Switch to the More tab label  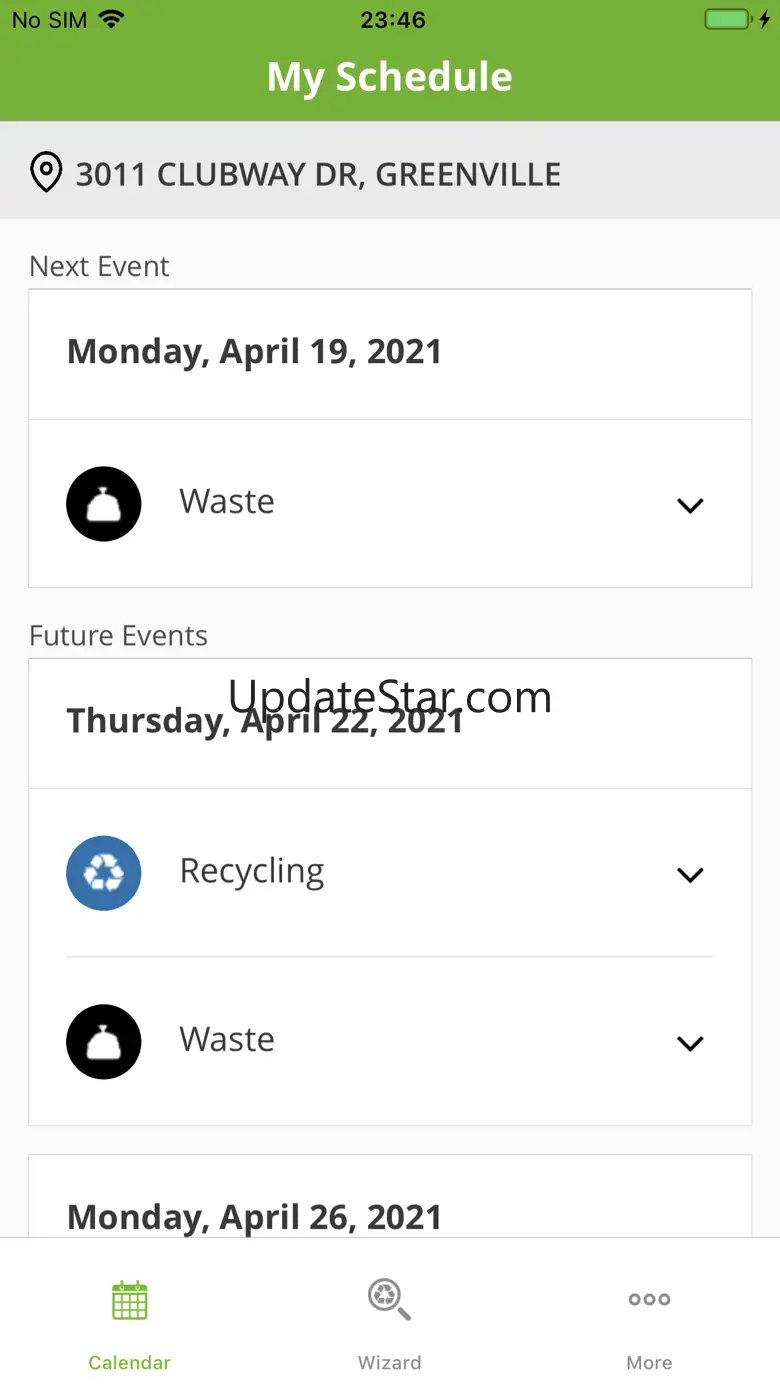coord(649,1362)
